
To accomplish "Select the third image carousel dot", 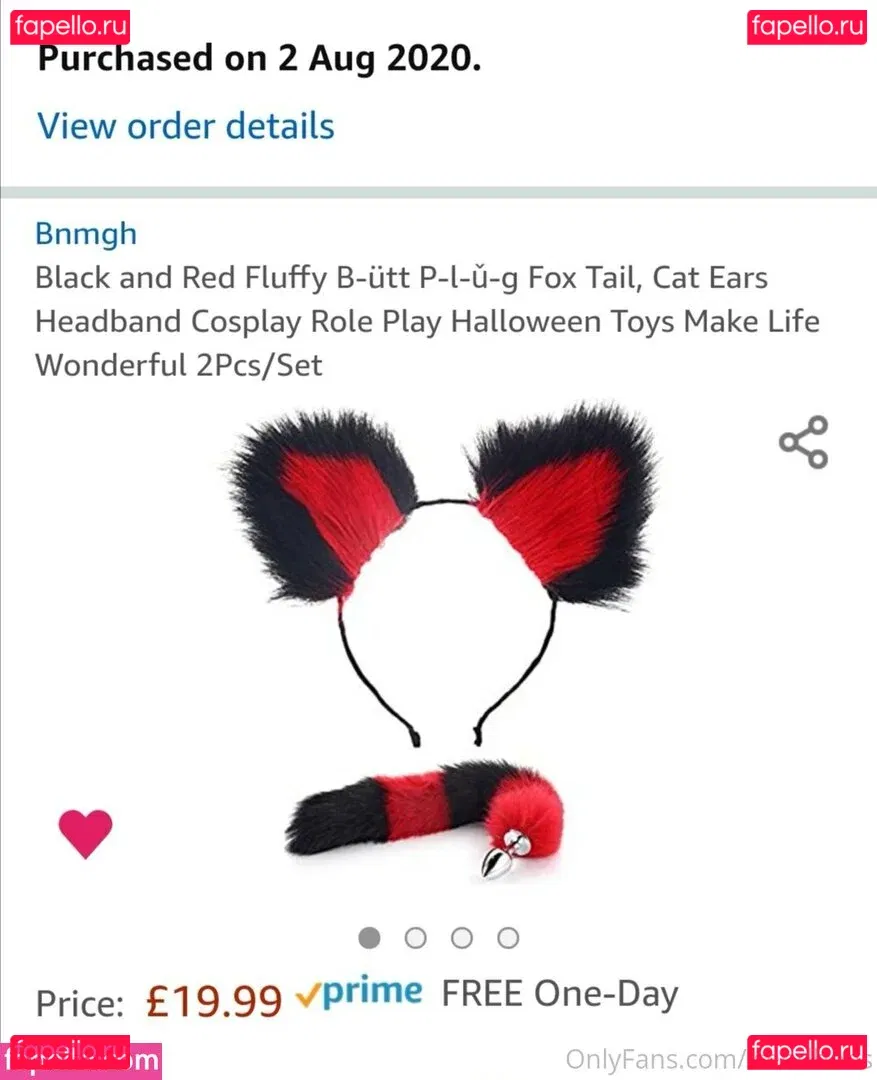I will [x=462, y=937].
